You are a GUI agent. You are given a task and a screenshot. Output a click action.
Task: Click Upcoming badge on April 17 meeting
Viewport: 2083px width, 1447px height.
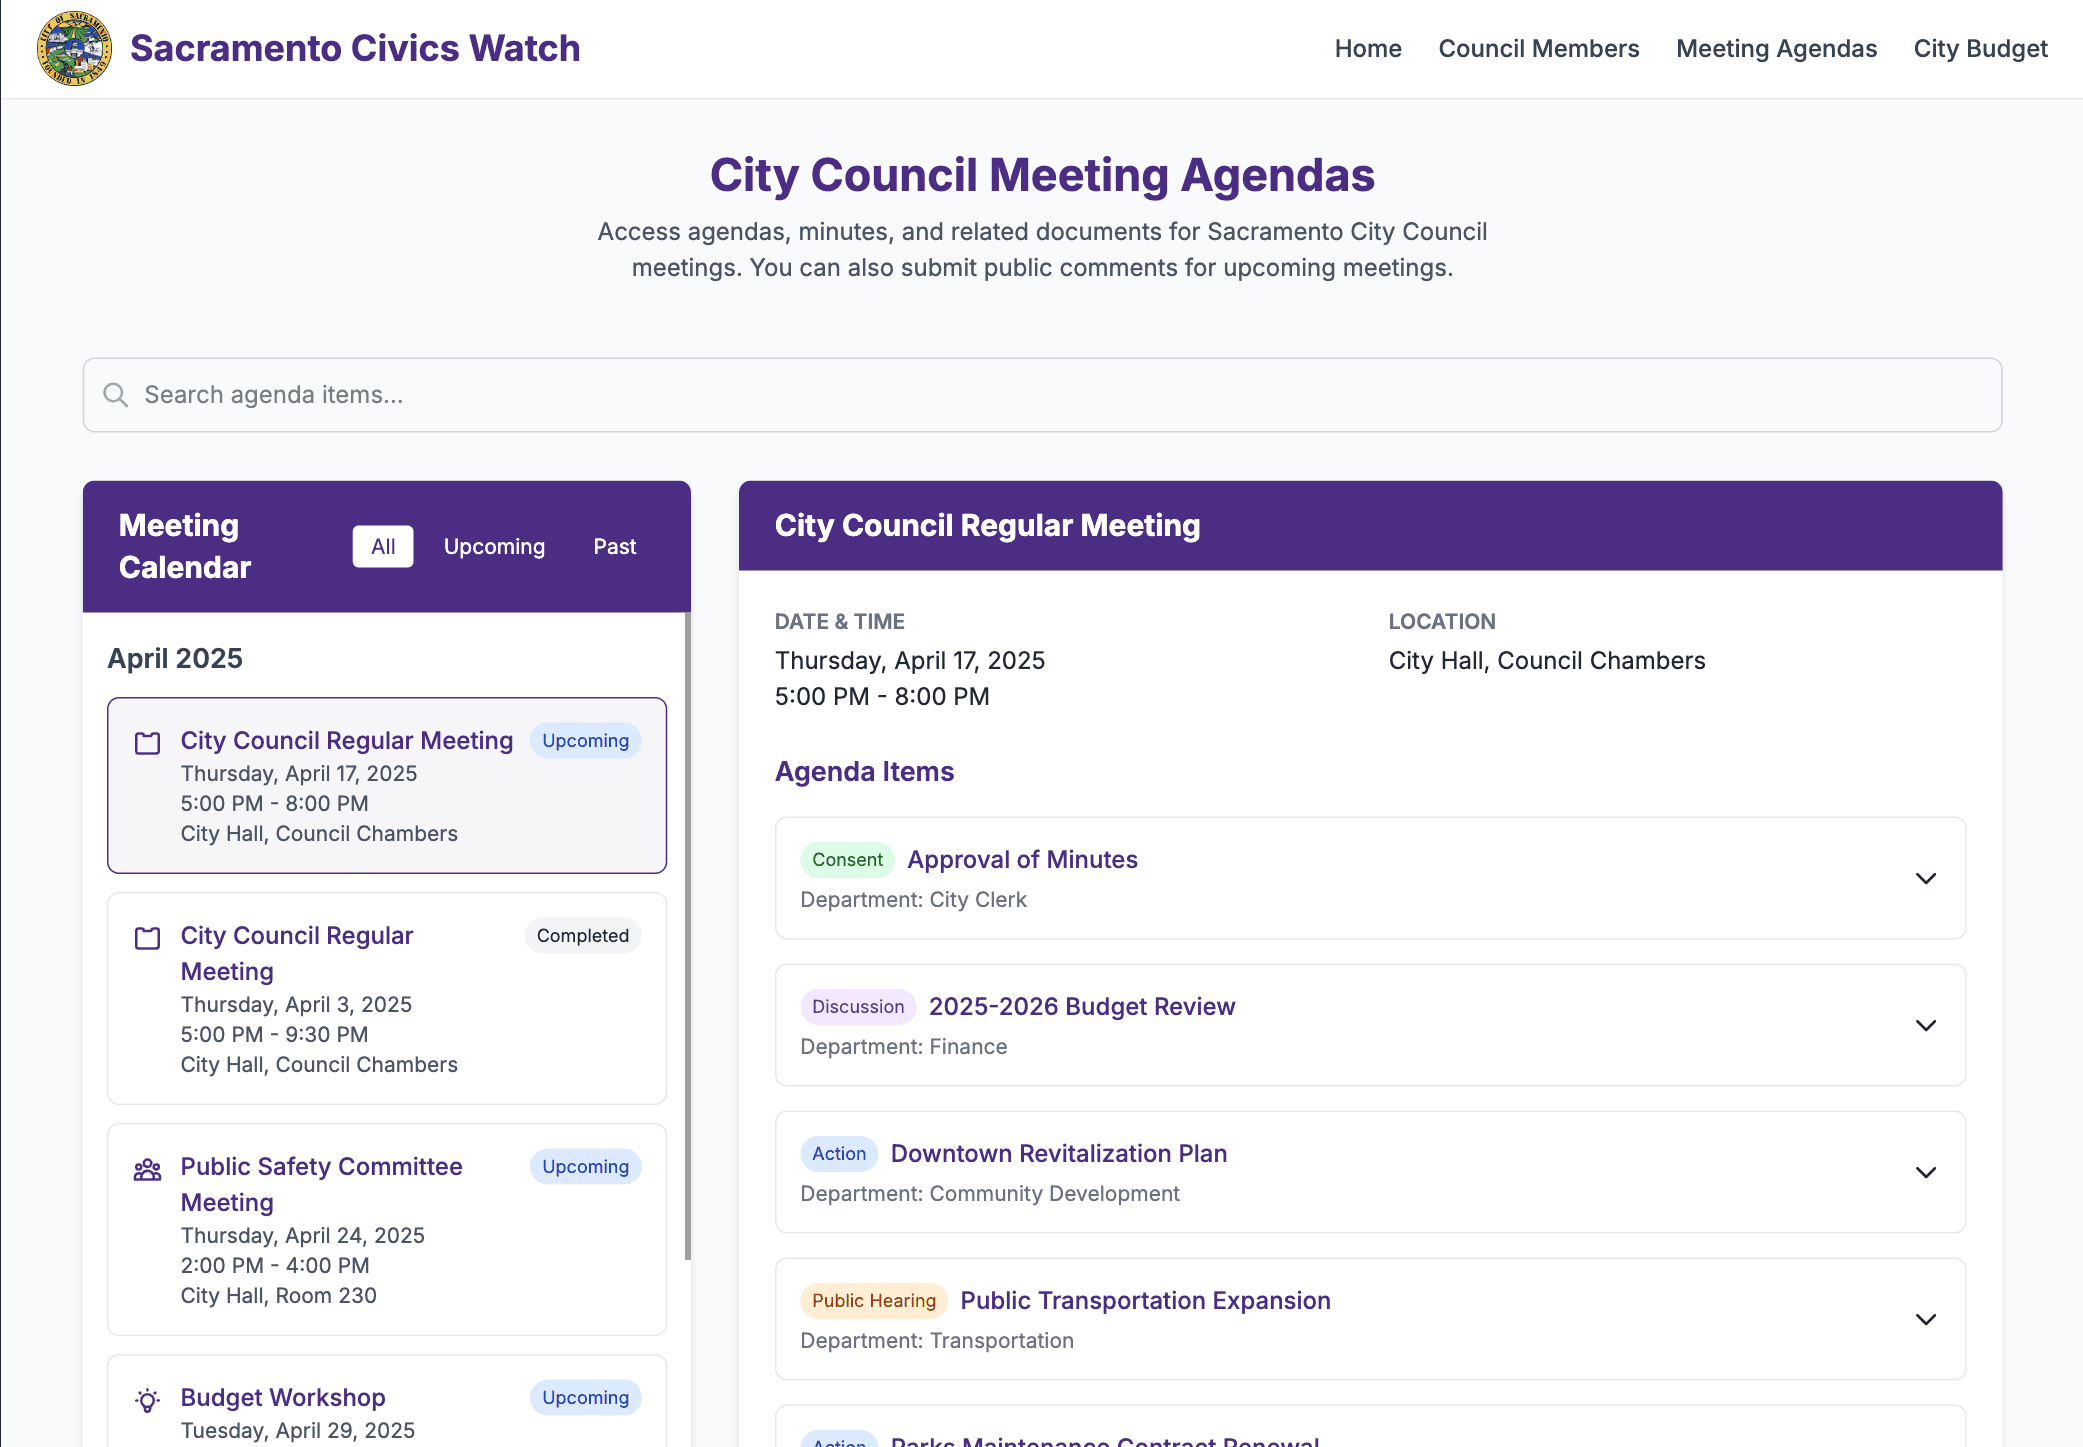coord(585,740)
